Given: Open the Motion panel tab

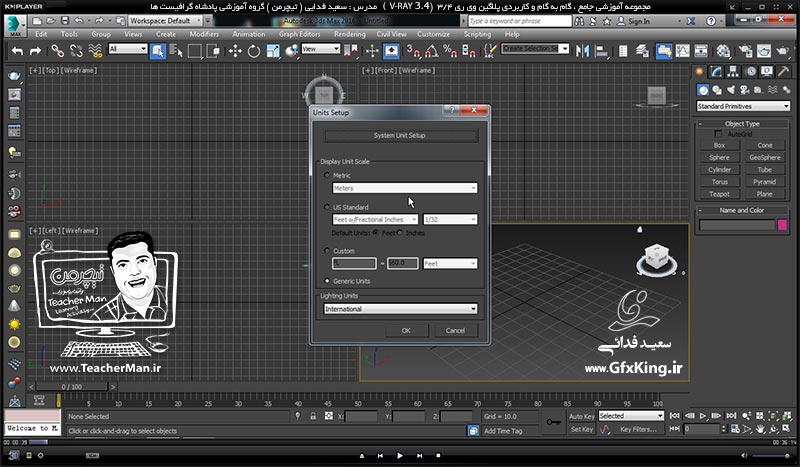Looking at the screenshot, I should (751, 72).
